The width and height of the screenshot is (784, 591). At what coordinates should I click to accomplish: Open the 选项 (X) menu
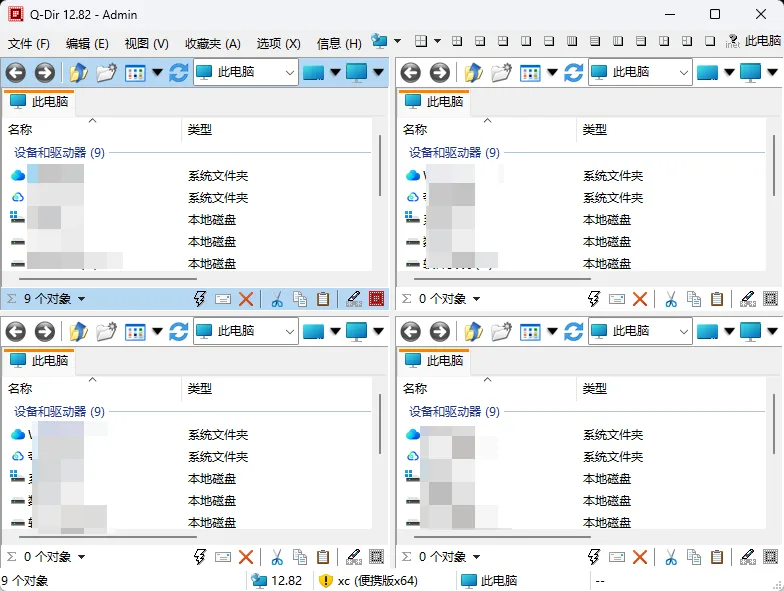tap(278, 44)
